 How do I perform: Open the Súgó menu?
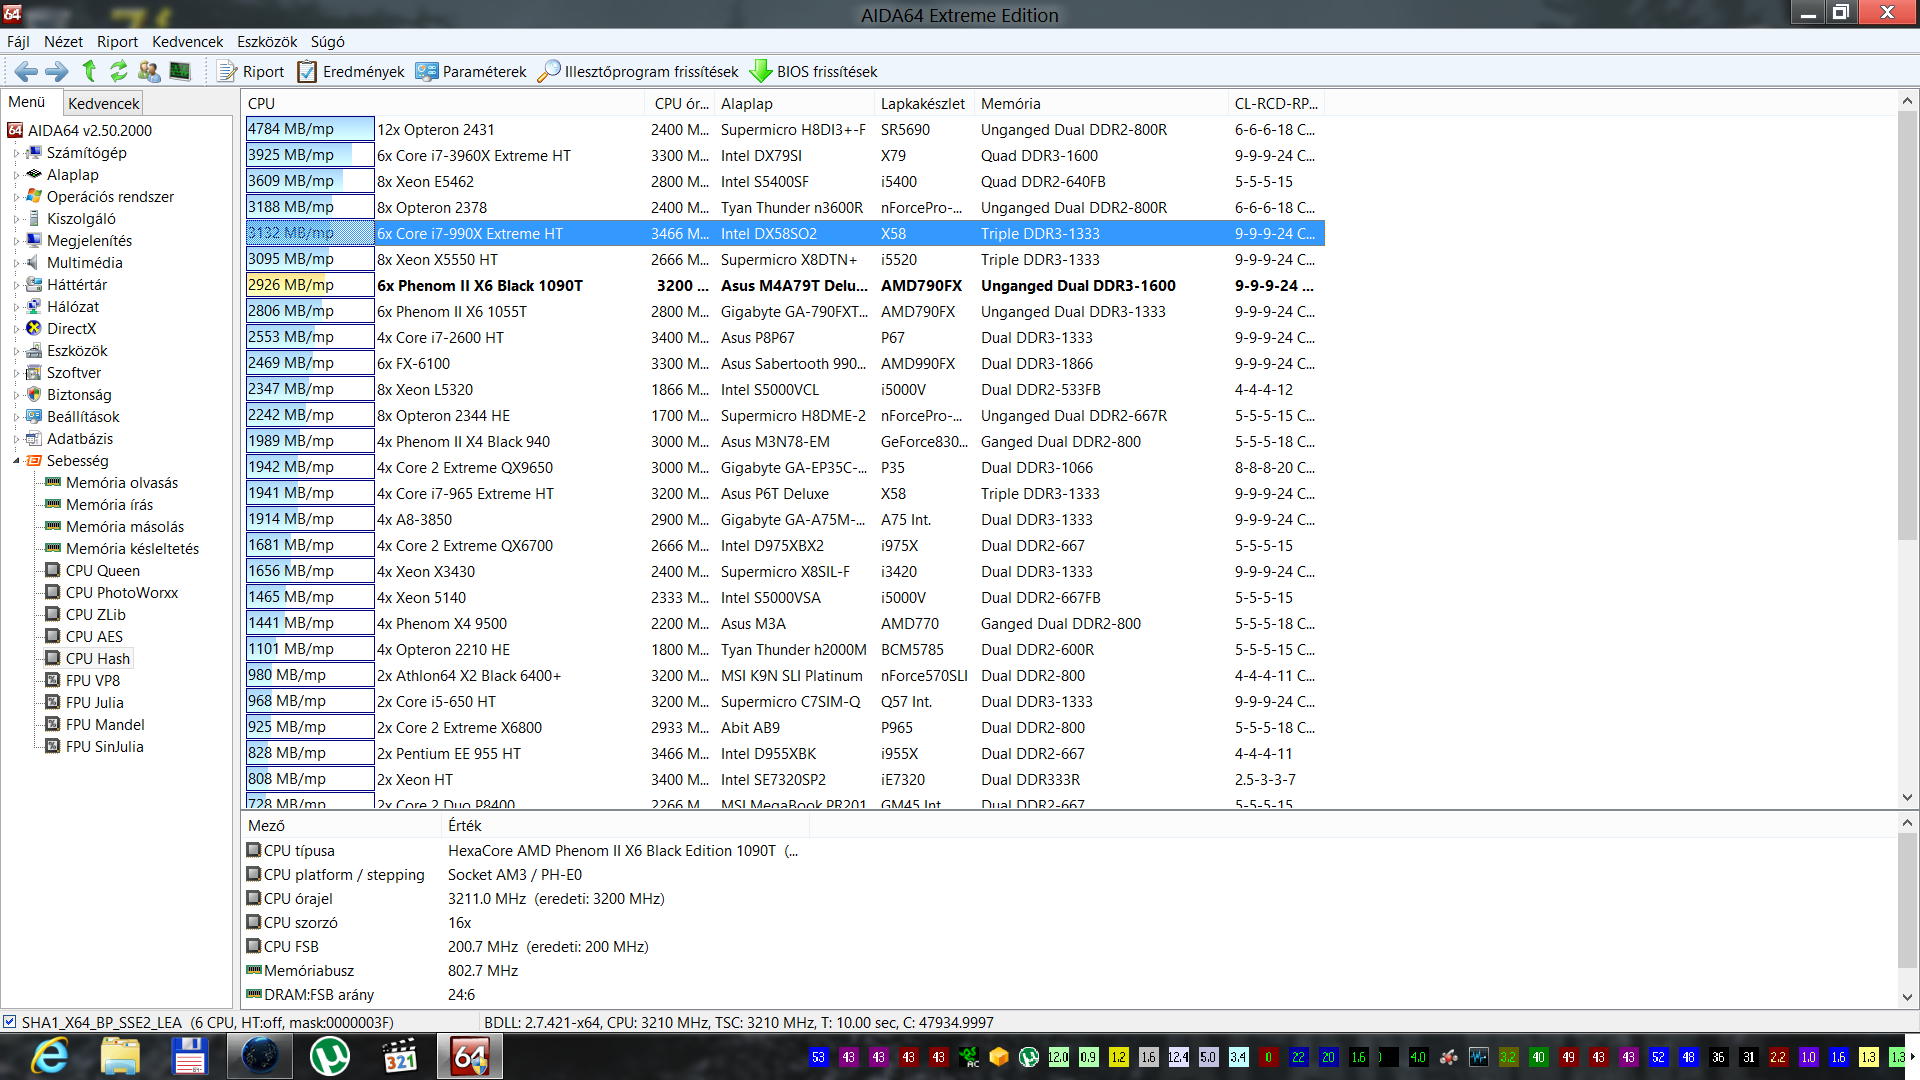tap(327, 41)
